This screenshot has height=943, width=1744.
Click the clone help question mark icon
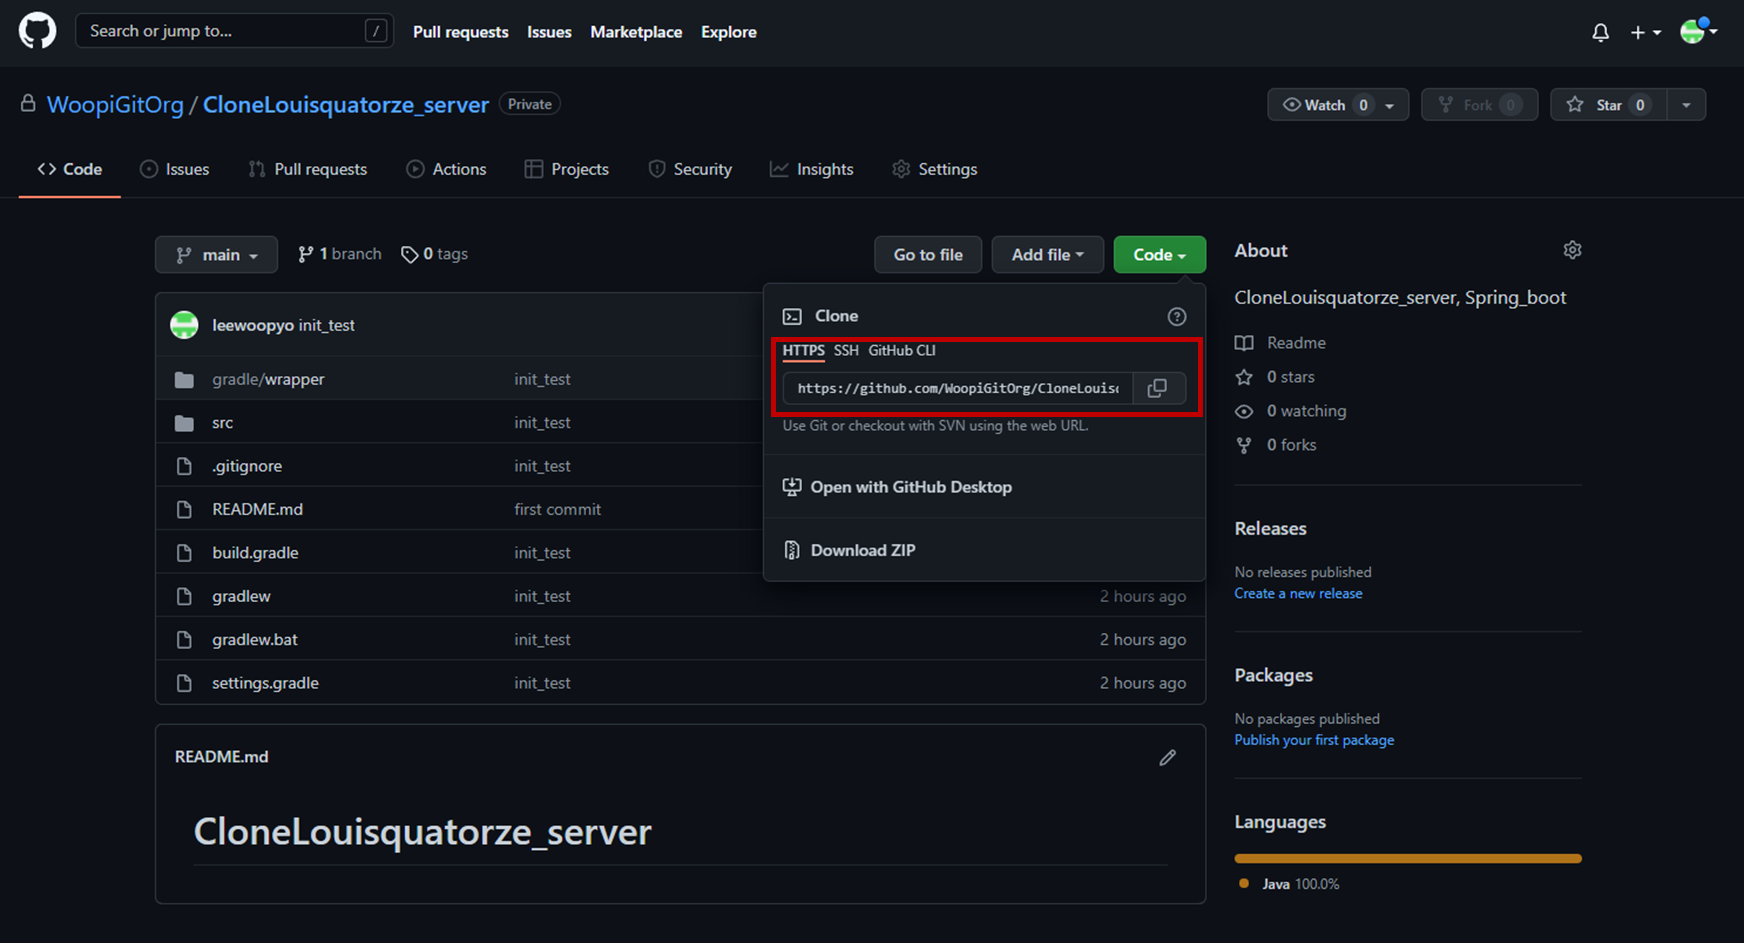click(1177, 316)
